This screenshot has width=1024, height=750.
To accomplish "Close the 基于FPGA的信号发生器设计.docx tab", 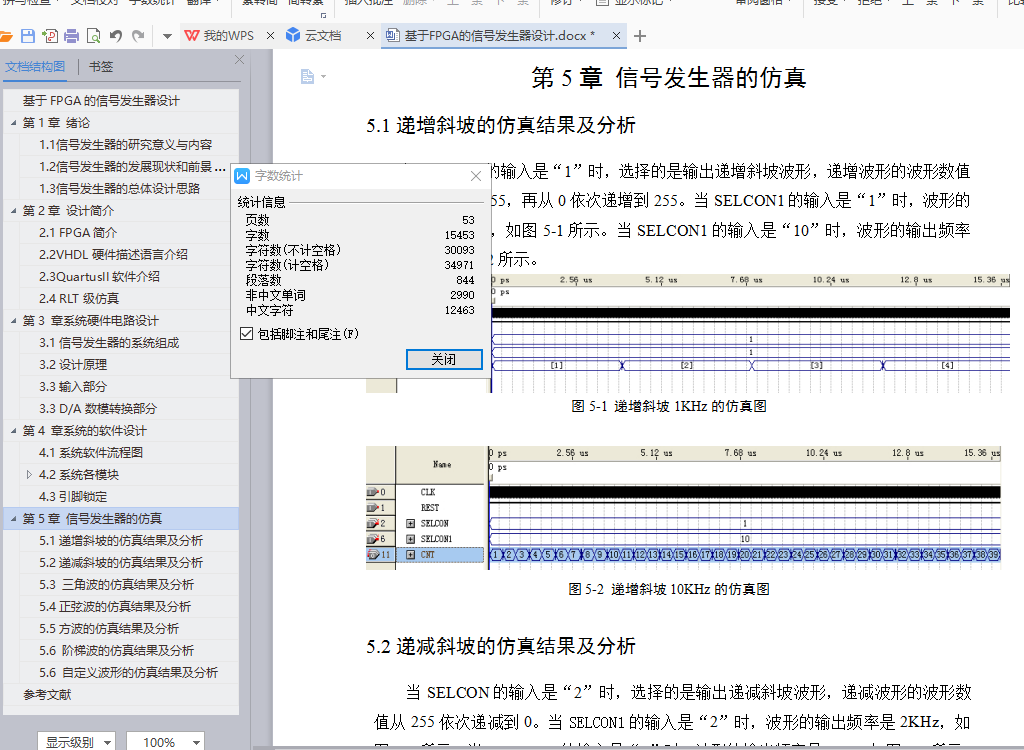I will pos(616,36).
